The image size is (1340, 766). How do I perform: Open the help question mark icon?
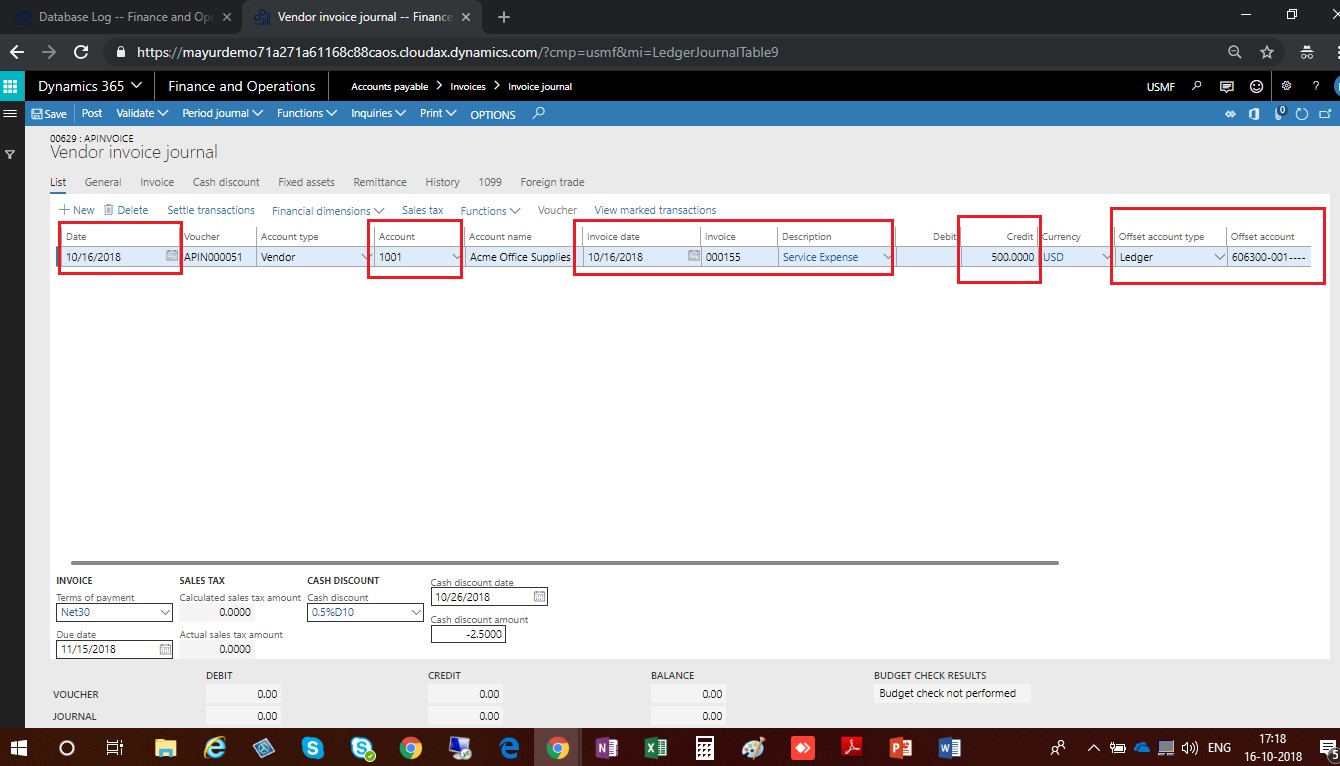click(1316, 86)
